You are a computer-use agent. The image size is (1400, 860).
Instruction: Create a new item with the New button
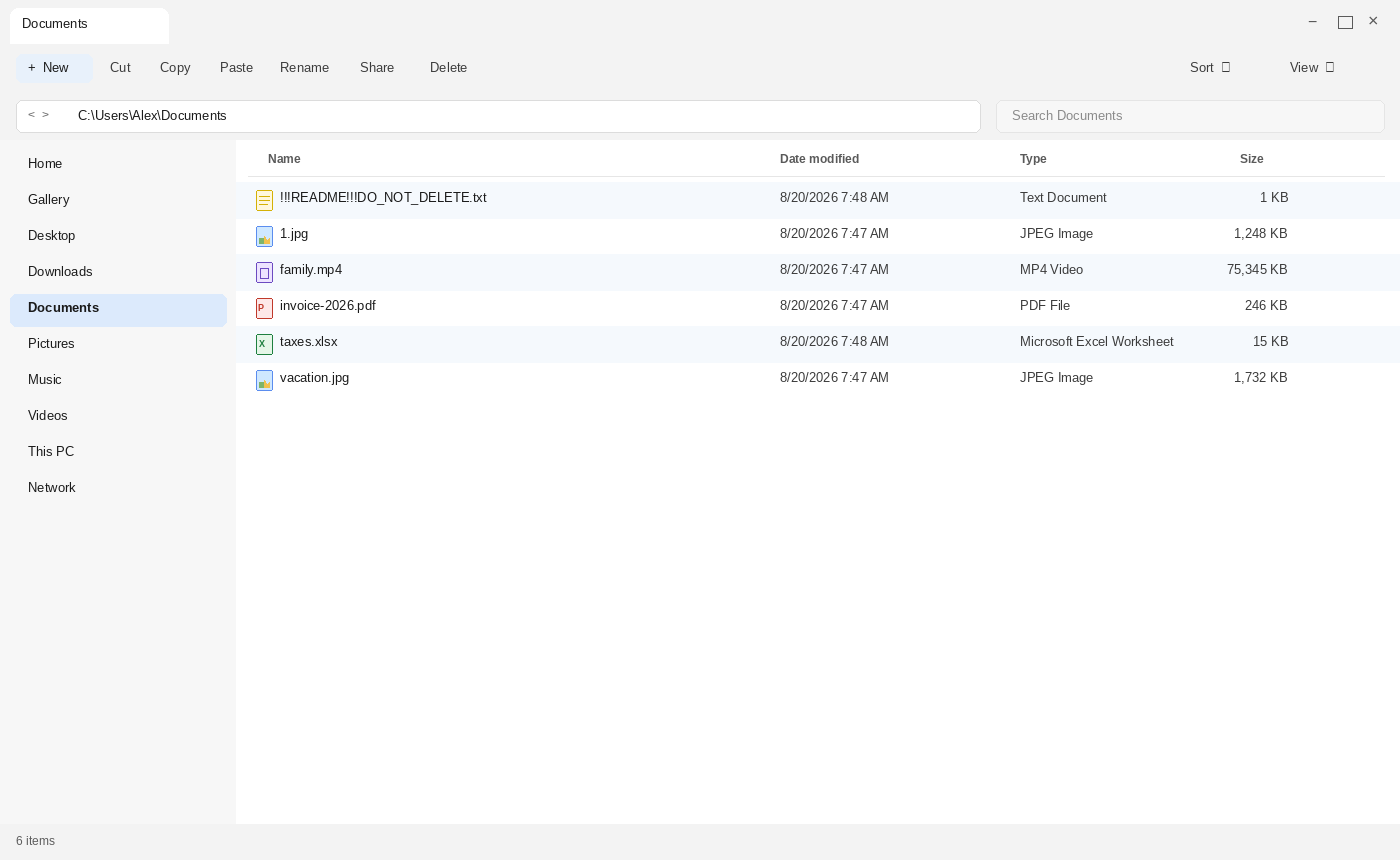tap(54, 68)
